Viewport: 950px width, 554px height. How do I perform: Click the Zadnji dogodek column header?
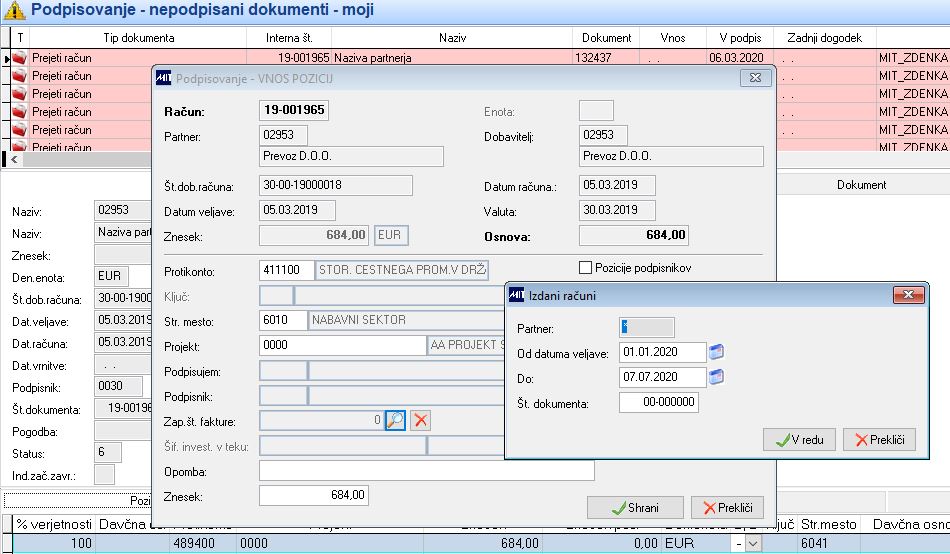tap(824, 38)
